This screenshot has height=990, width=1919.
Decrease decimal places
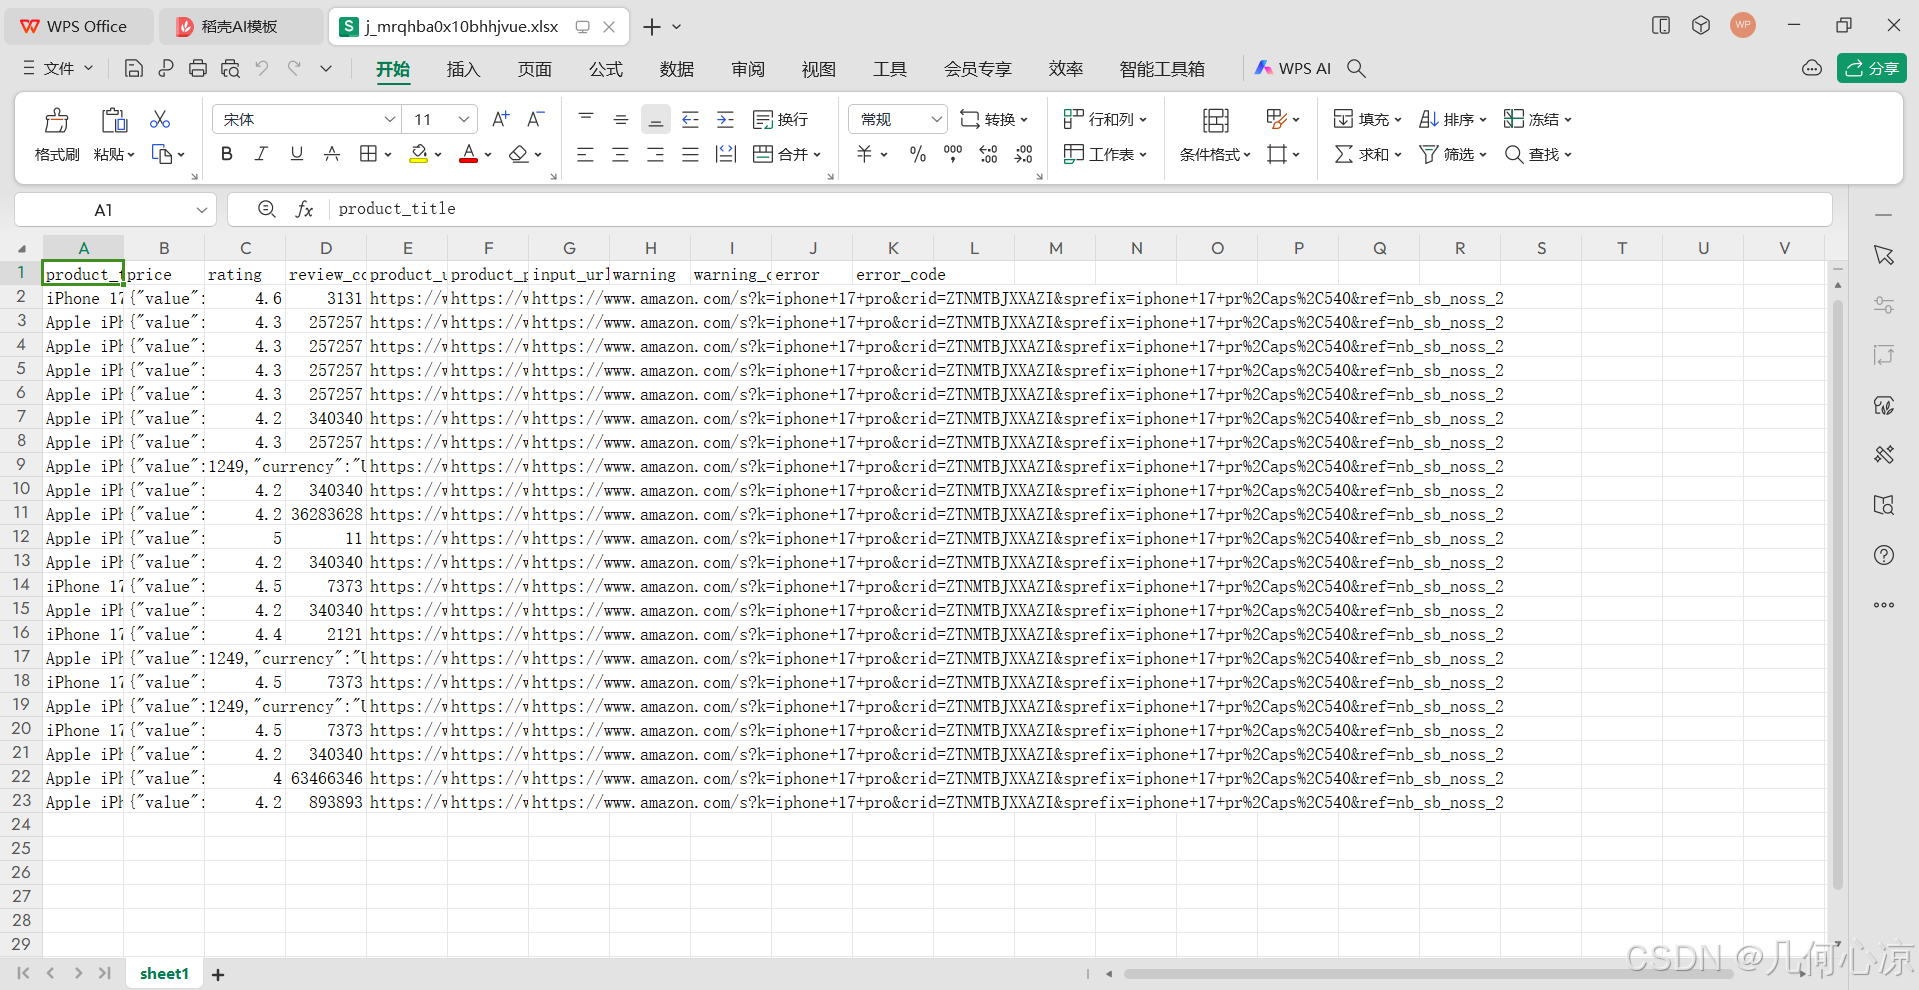pos(1023,154)
